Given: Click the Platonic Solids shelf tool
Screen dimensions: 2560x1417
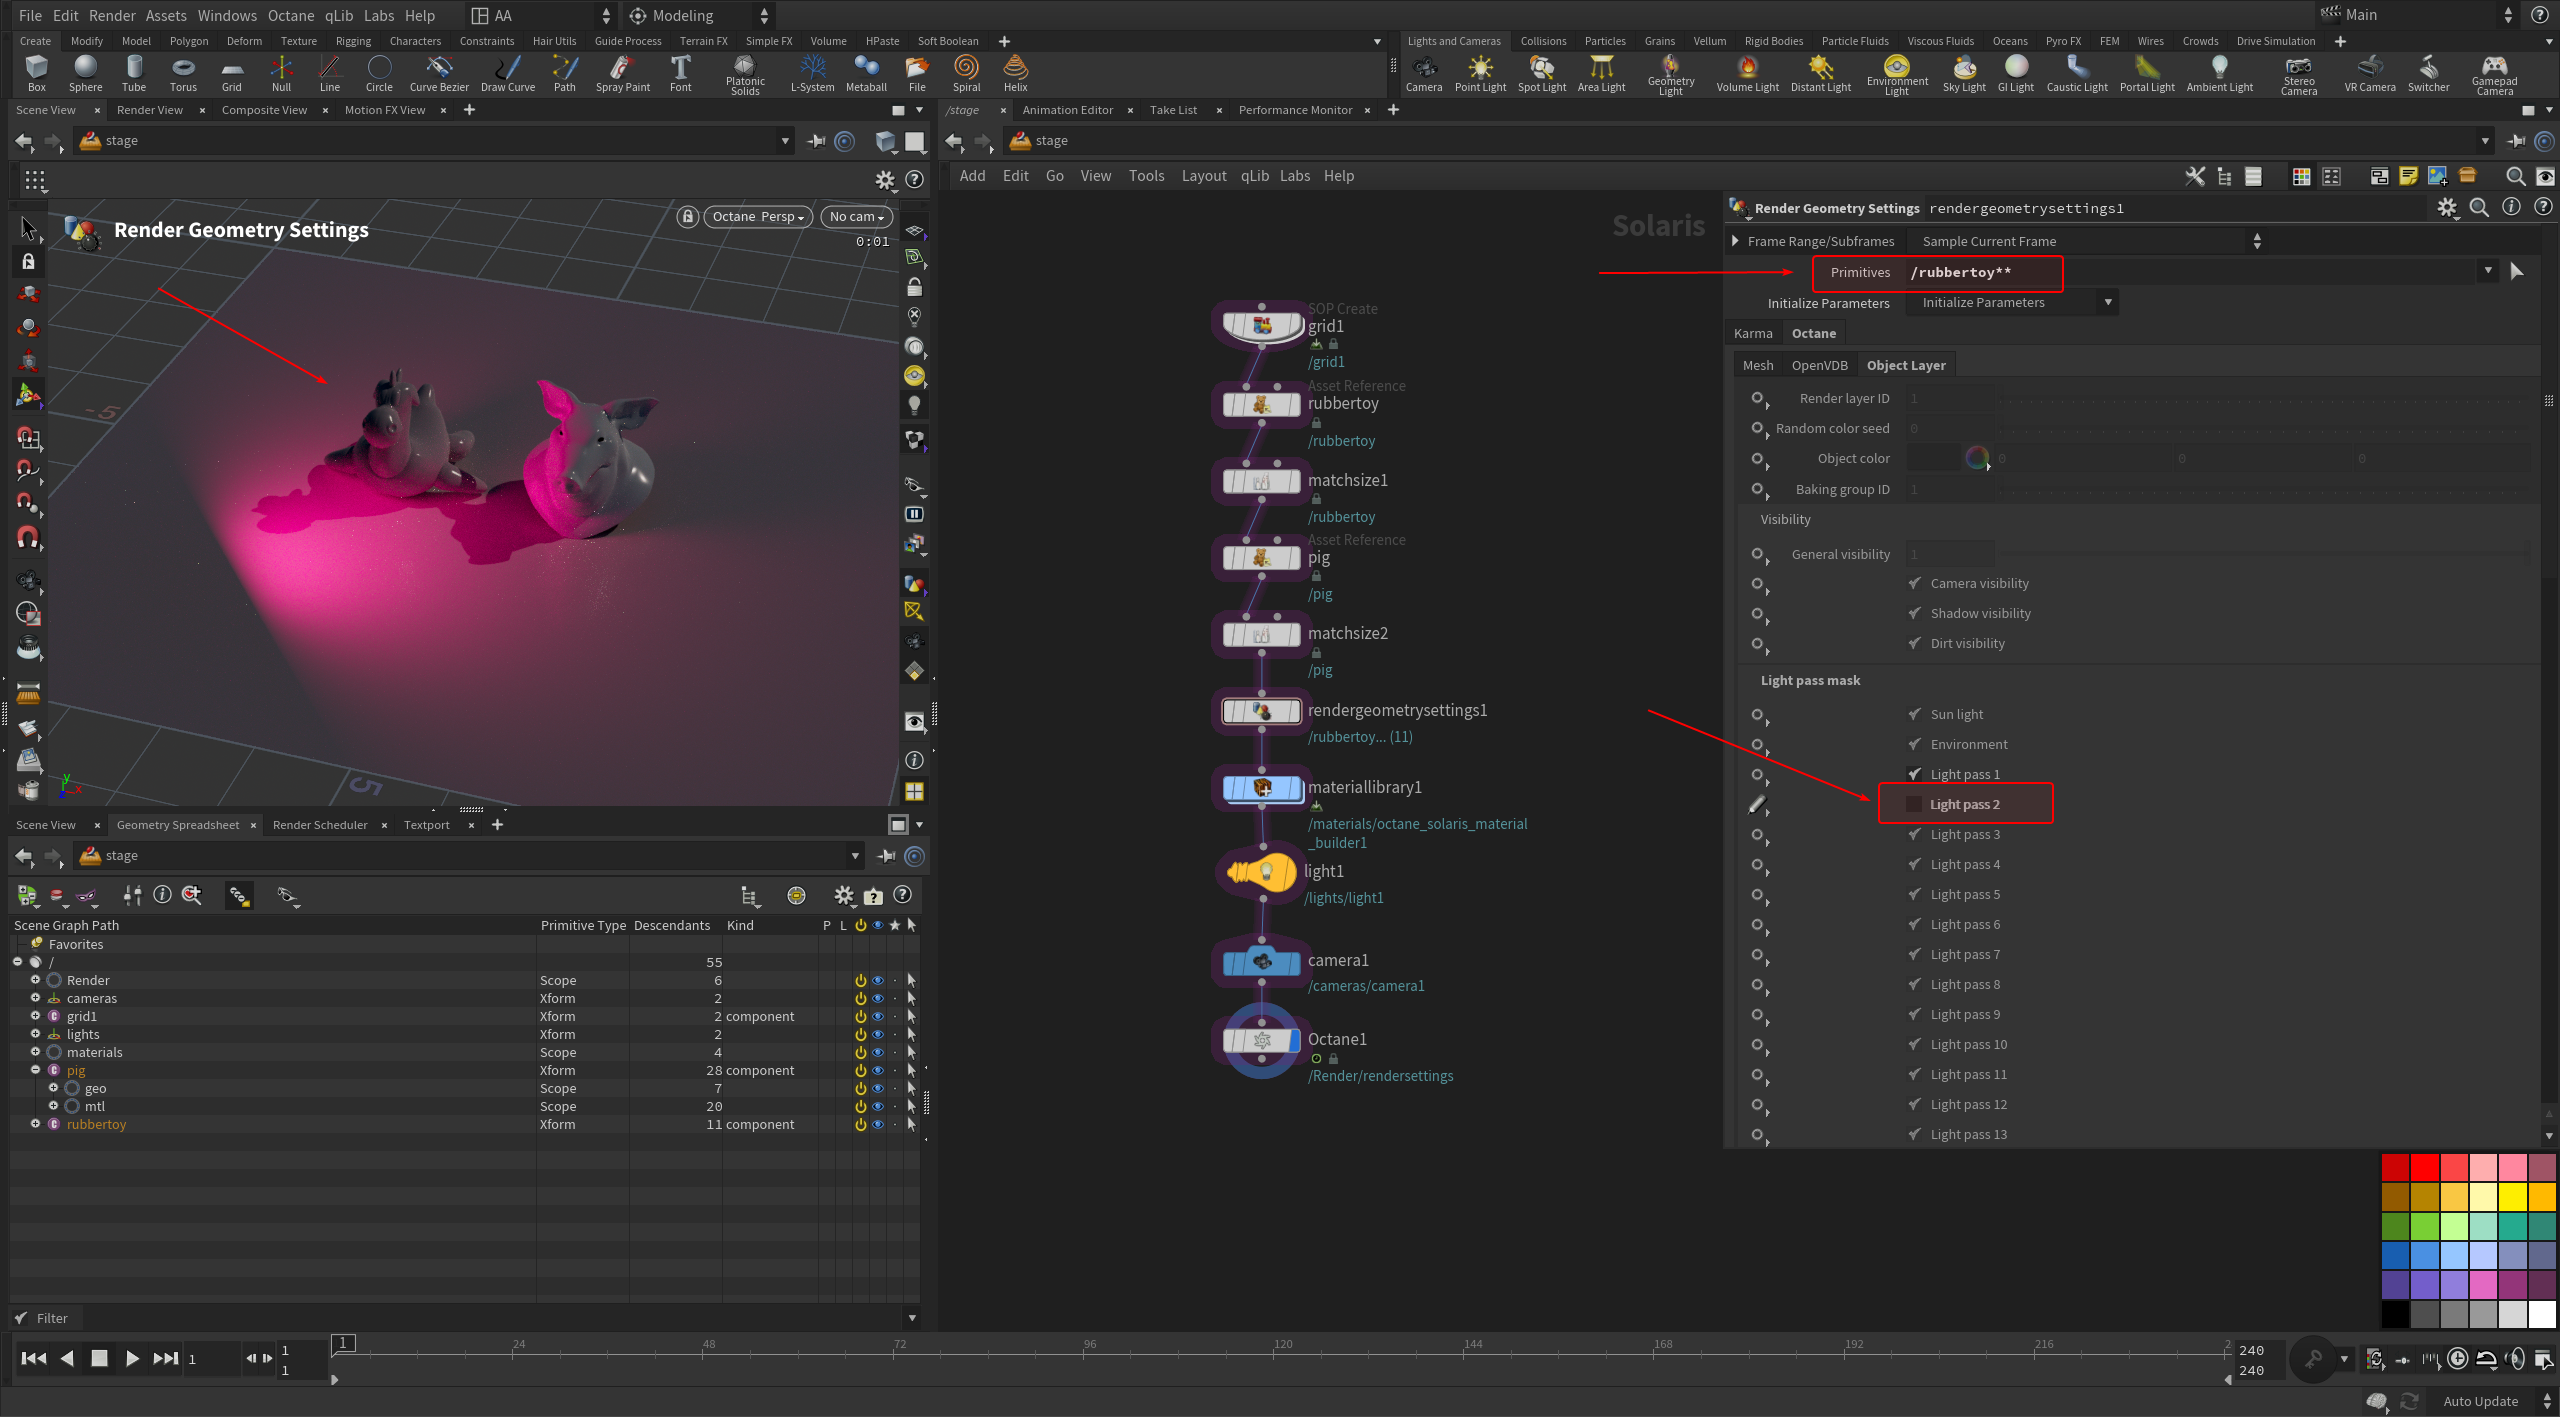Looking at the screenshot, I should [745, 72].
